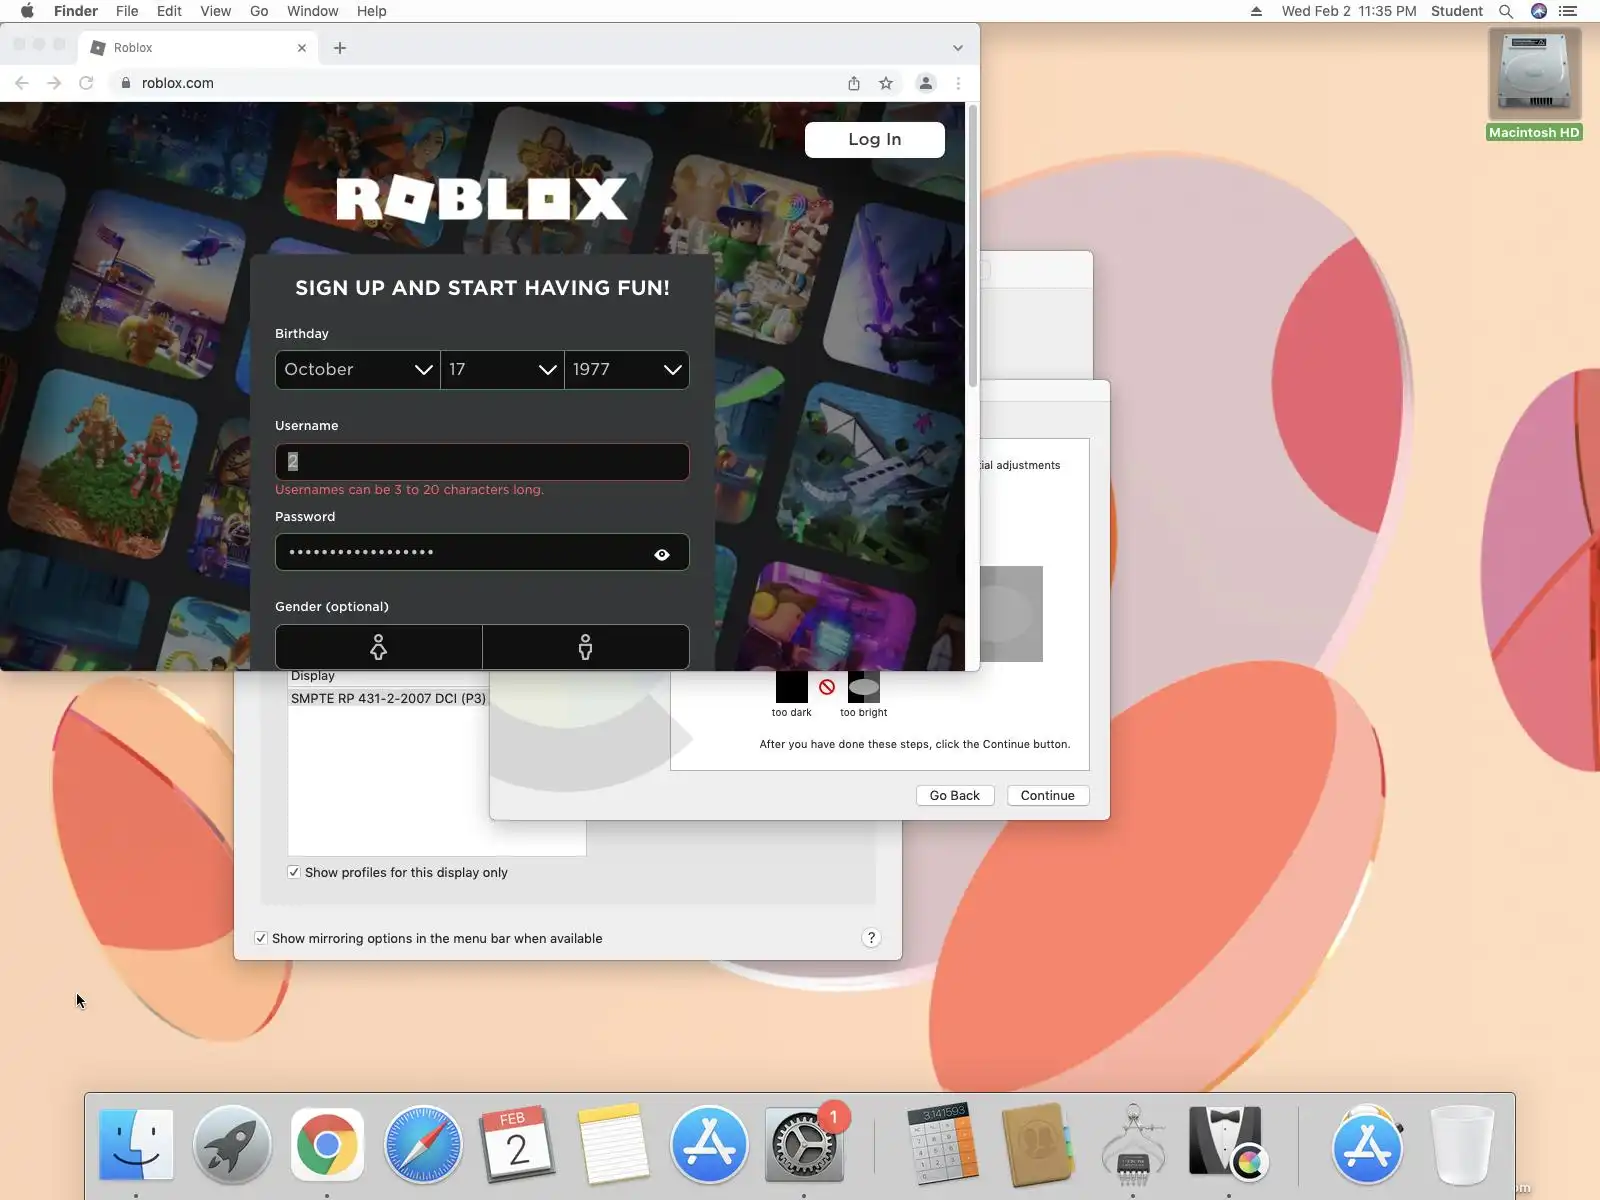
Task: Switch to the Roblox tab
Action: click(x=198, y=47)
